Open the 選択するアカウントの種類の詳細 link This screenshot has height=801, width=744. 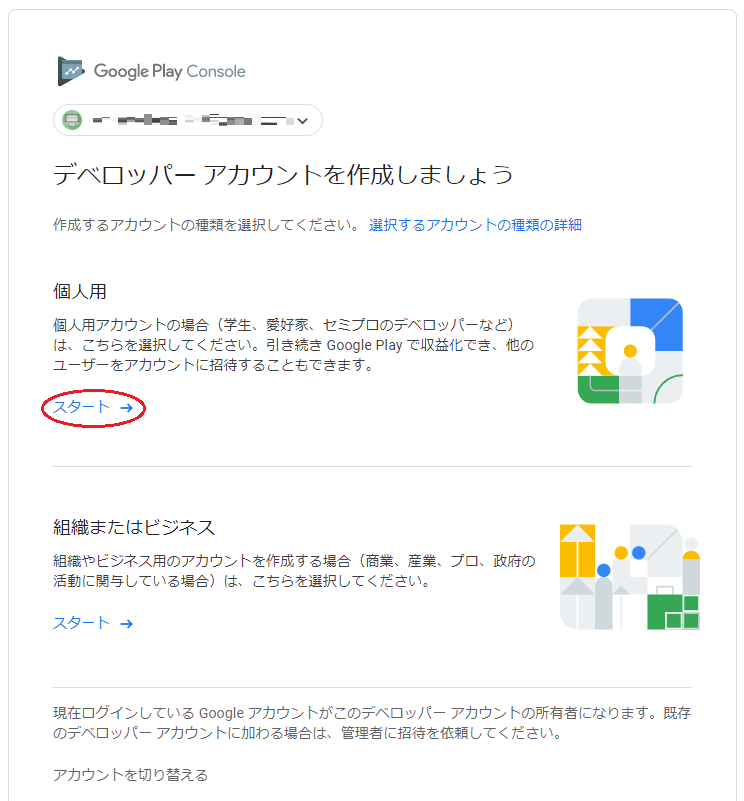coord(475,225)
